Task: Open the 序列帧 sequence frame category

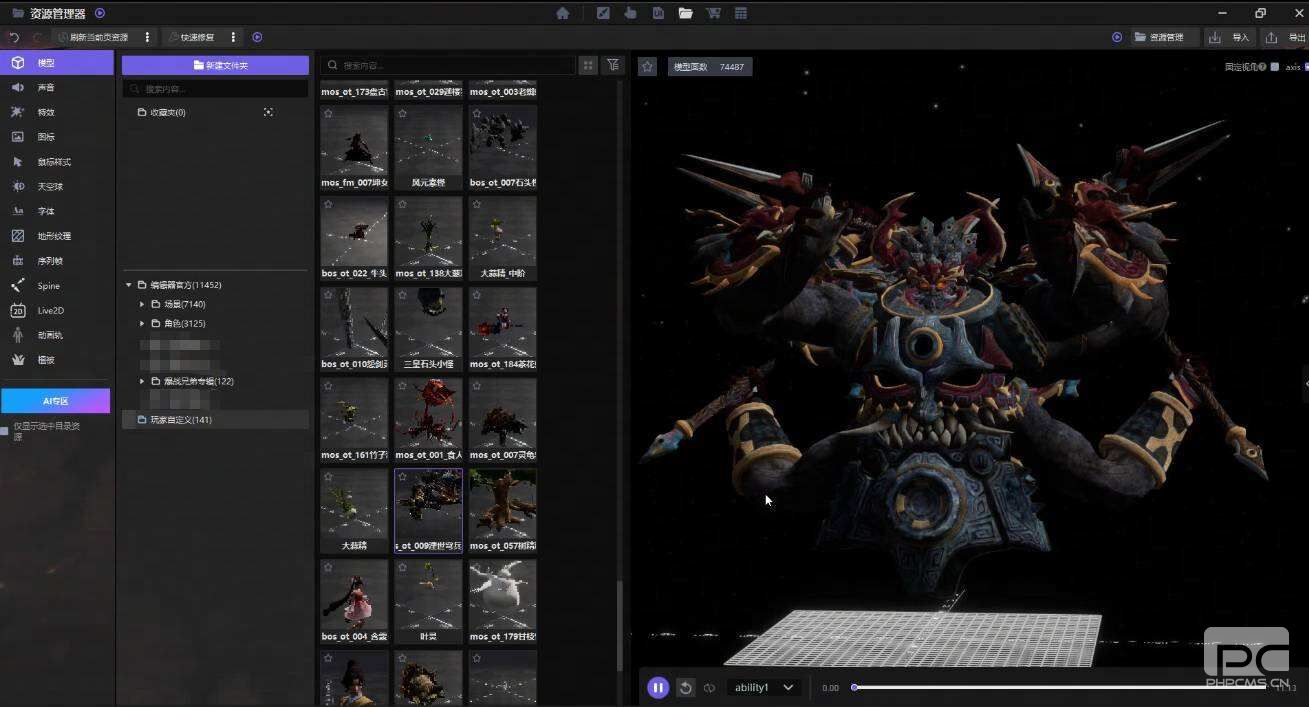Action: 57,261
